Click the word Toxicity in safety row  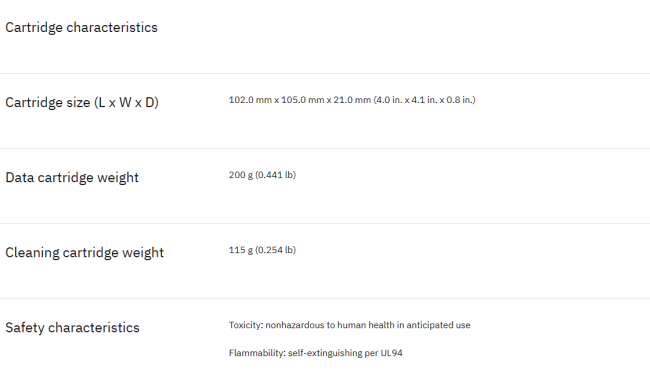245,325
